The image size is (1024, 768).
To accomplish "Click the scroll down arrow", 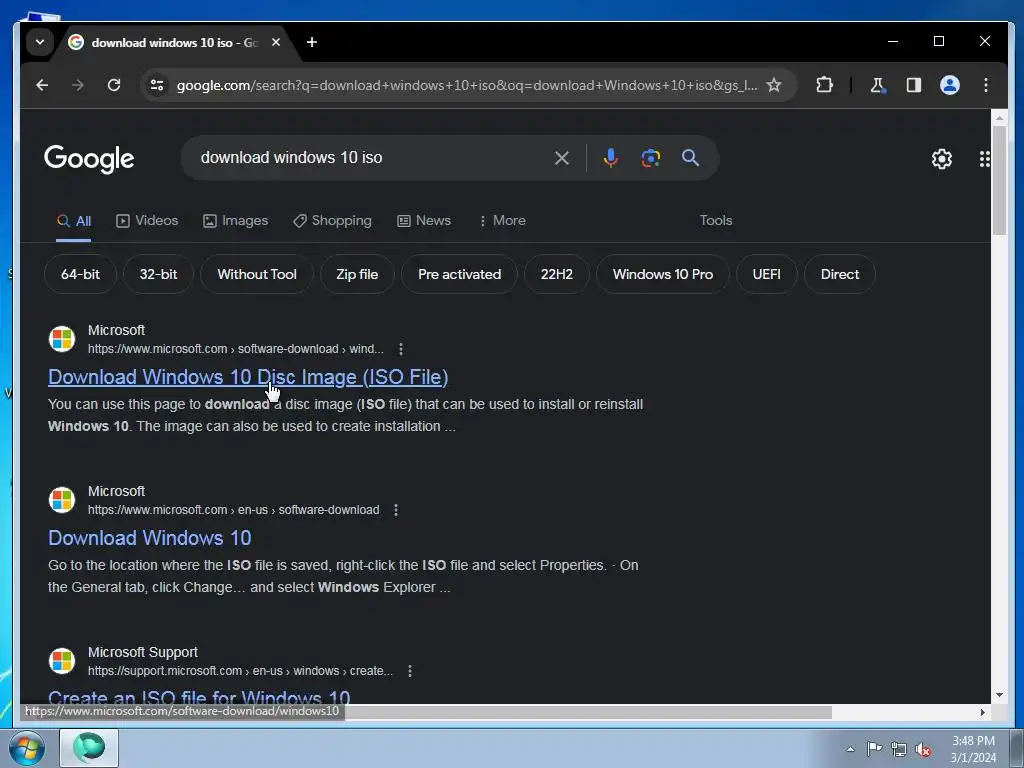I will 999,695.
